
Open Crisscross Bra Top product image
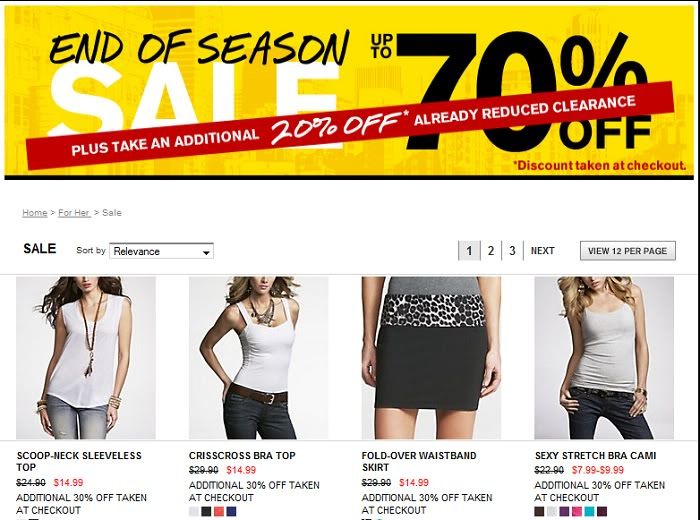(x=258, y=358)
